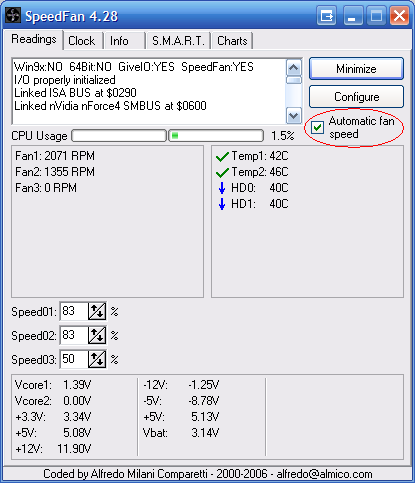Click the green checkmark next to Temp2

tap(222, 172)
